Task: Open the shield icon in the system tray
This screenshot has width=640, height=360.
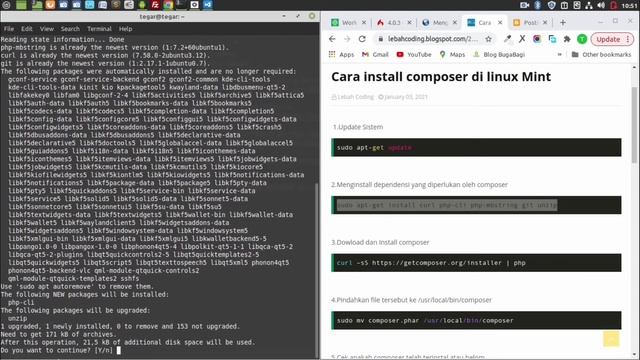Action: pyautogui.click(x=551, y=5)
